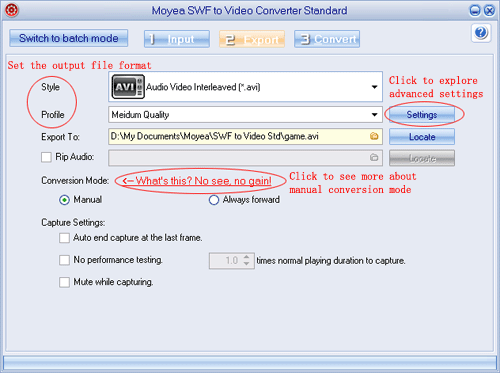Click 'times normal playing duration to capture' text

point(331,261)
